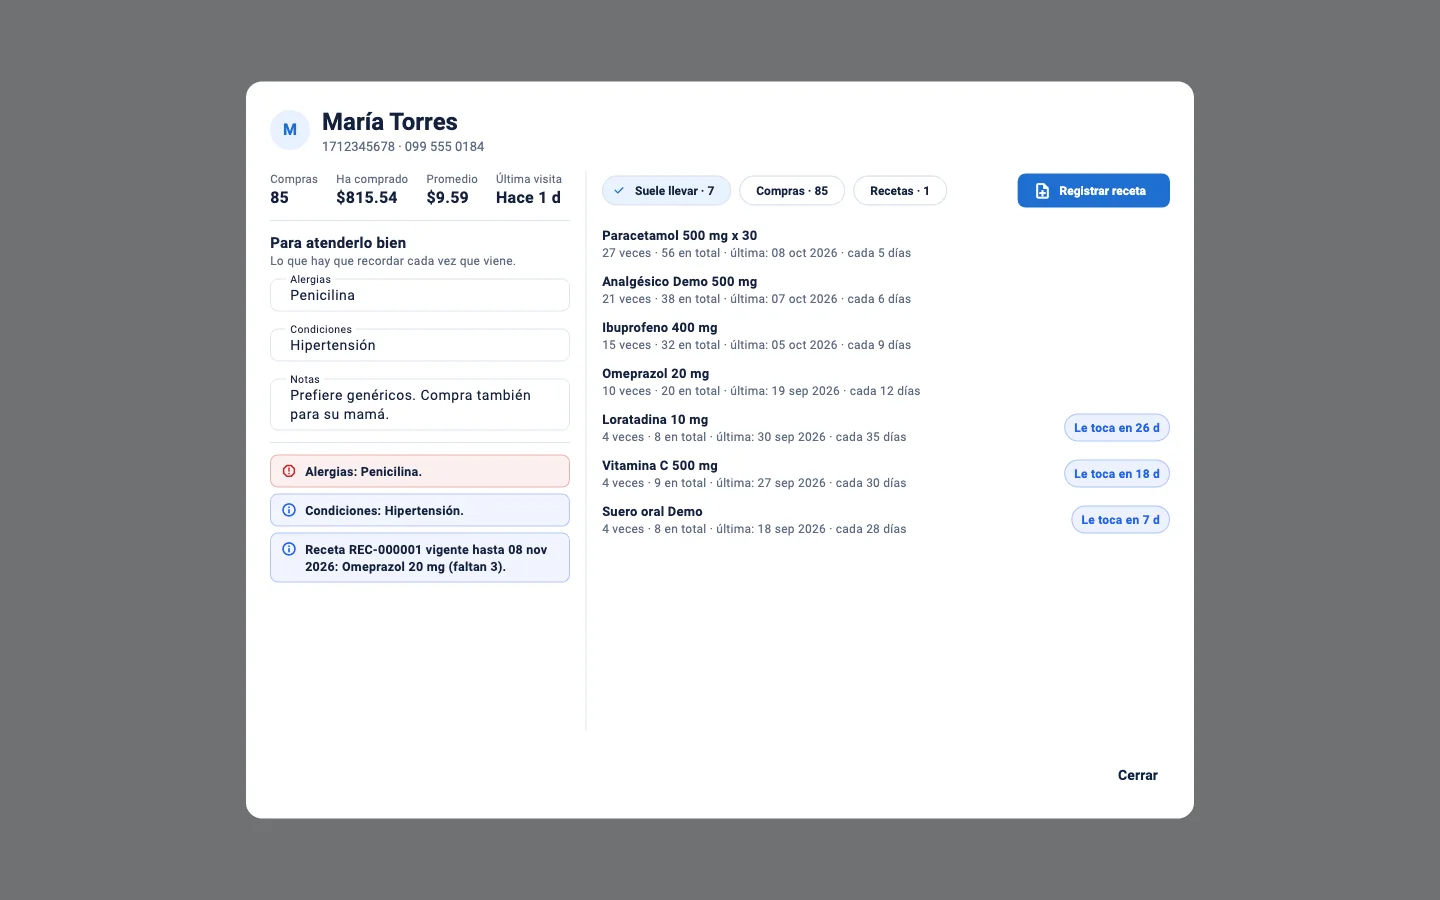This screenshot has height=900, width=1440.
Task: Click the info icon beside Condiciones: Hipertensión
Action: click(x=289, y=510)
